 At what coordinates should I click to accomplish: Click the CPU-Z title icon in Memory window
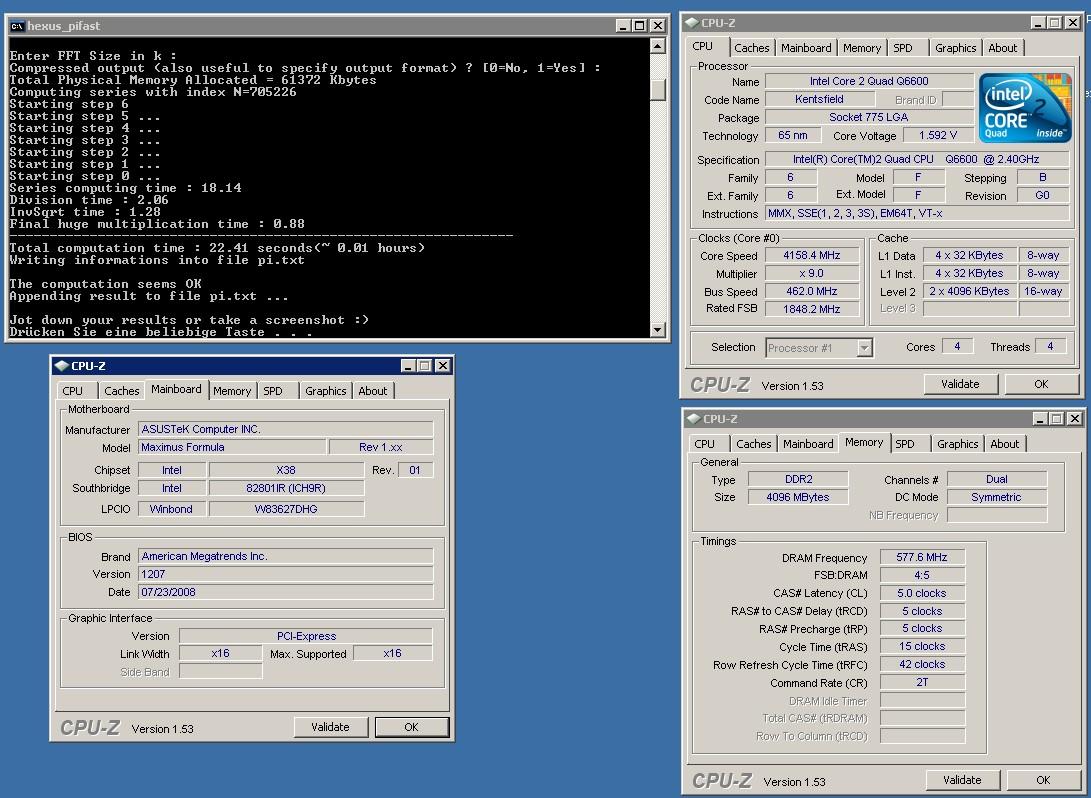tap(694, 419)
